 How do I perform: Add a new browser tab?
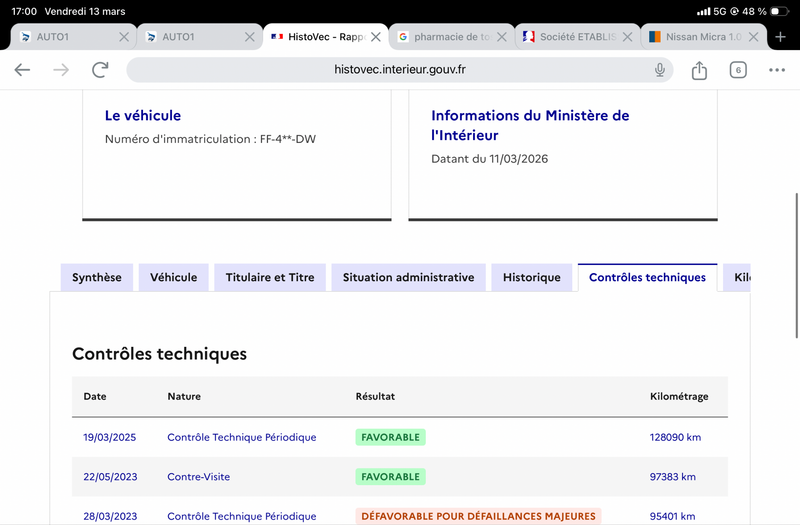pos(781,37)
